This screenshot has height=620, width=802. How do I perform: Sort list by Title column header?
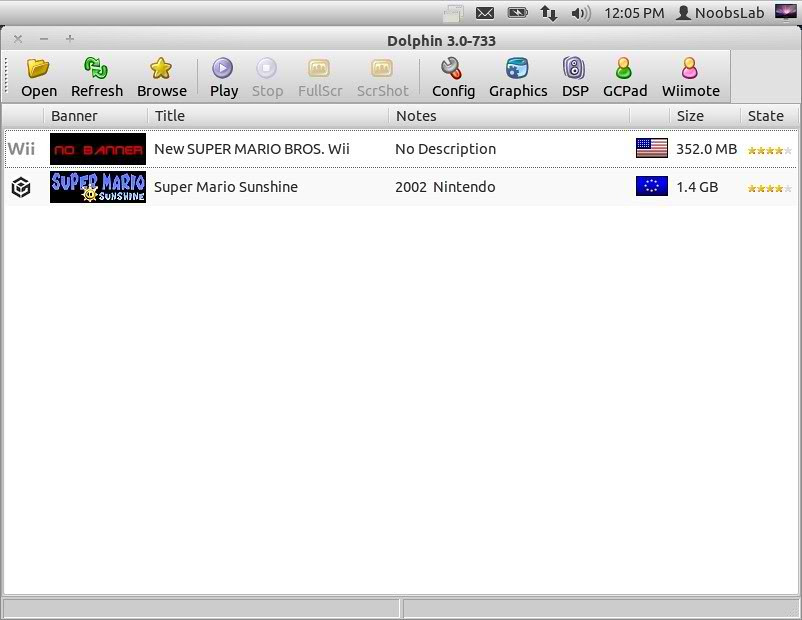tap(268, 116)
